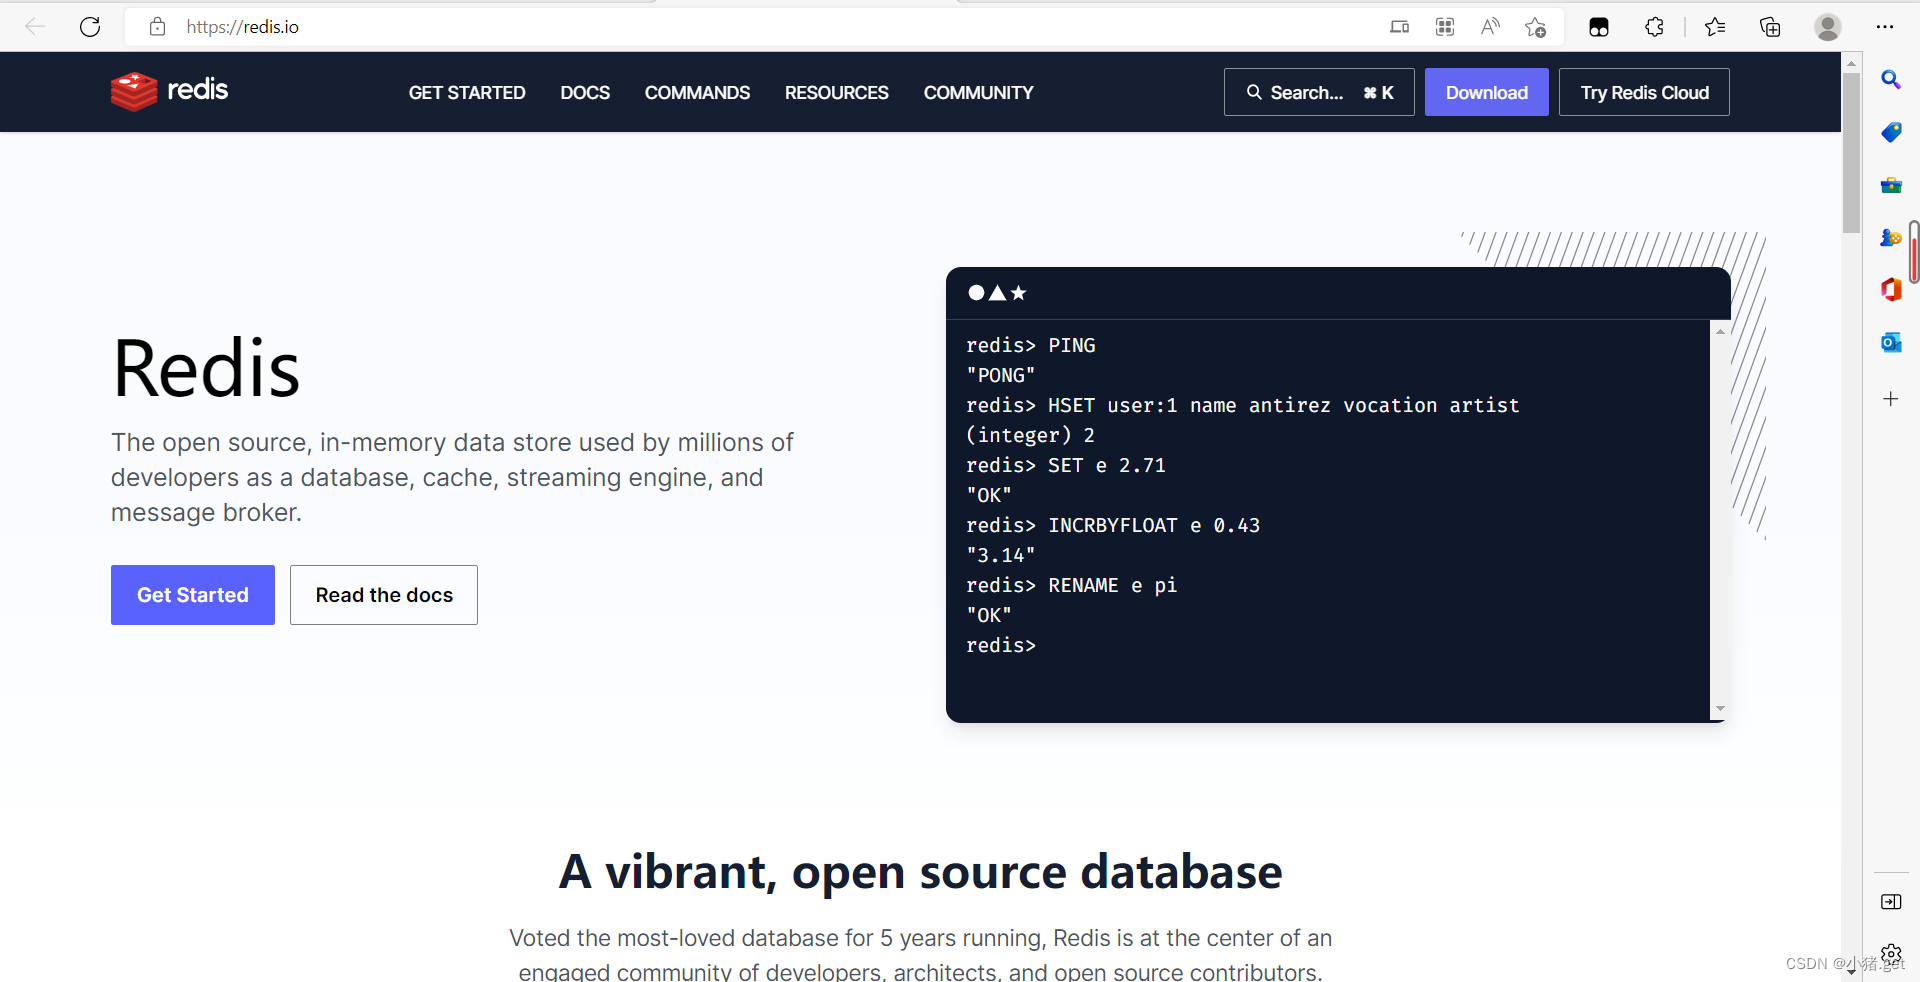Click terminal line "INCRBYFLOAT e 0.43"
1920x982 pixels.
(x=1113, y=525)
